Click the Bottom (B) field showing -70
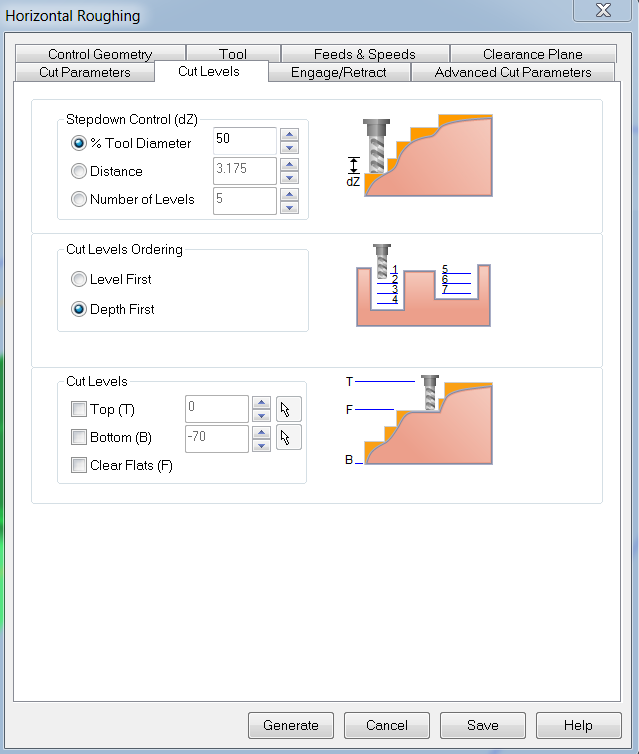Image resolution: width=639 pixels, height=754 pixels. pyautogui.click(x=217, y=439)
